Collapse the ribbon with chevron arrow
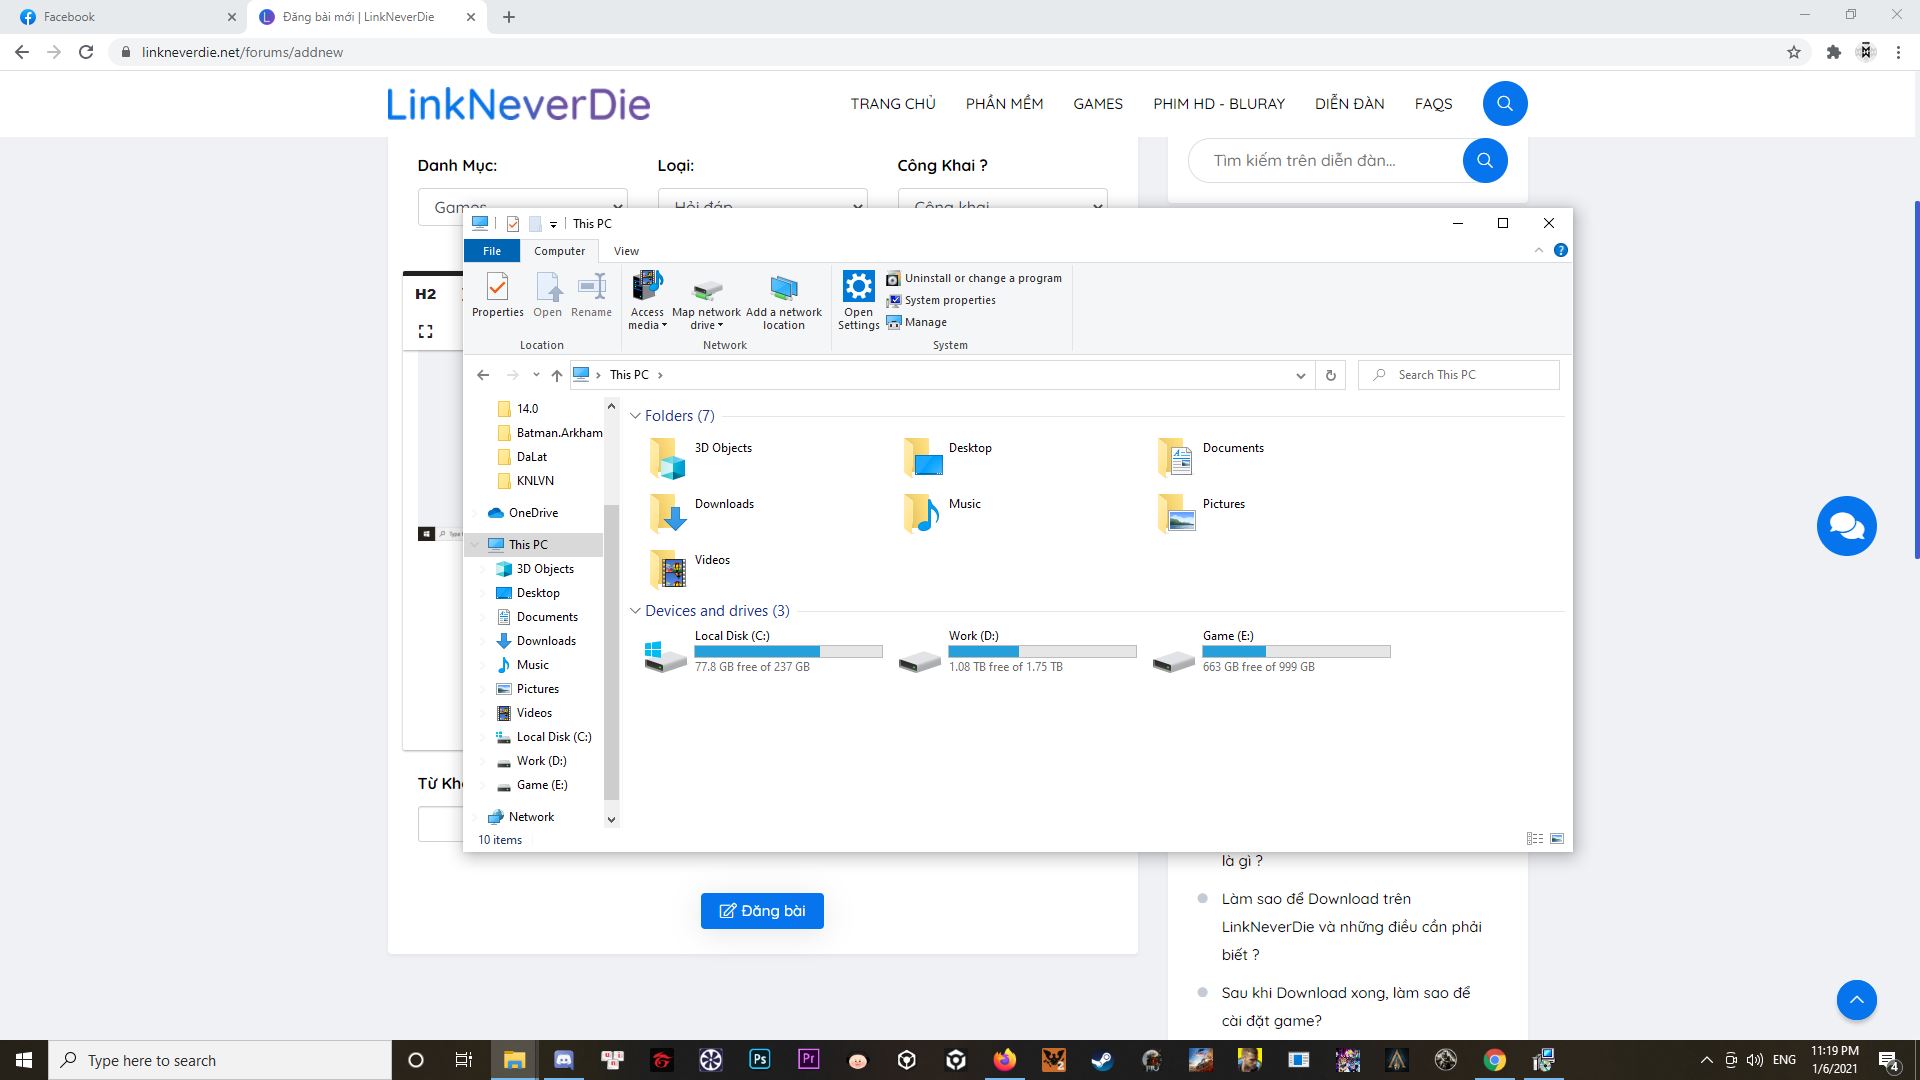 pos(1539,250)
